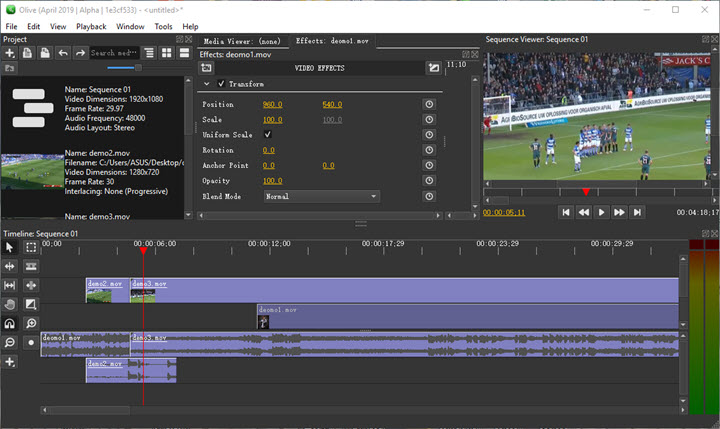720x429 pixels.
Task: Uncheck the Uniform Scale checkbox
Action: click(267, 134)
